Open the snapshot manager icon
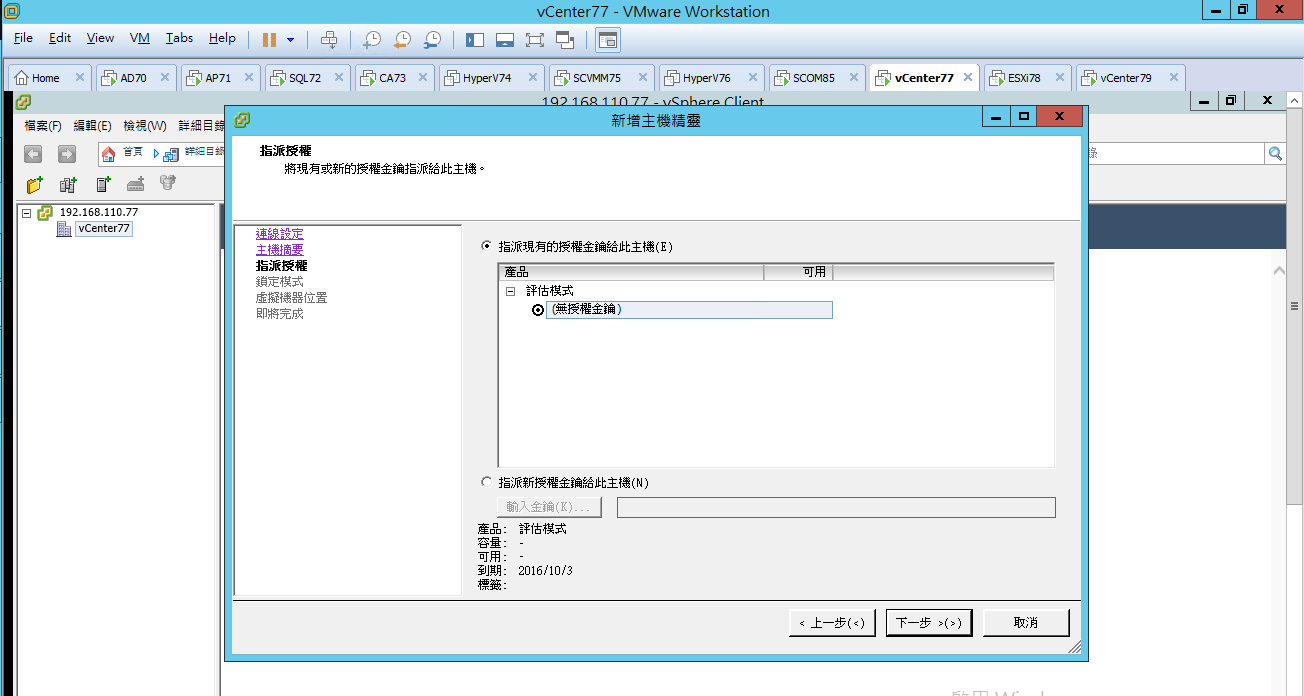The width and height of the screenshot is (1304, 696). point(432,39)
